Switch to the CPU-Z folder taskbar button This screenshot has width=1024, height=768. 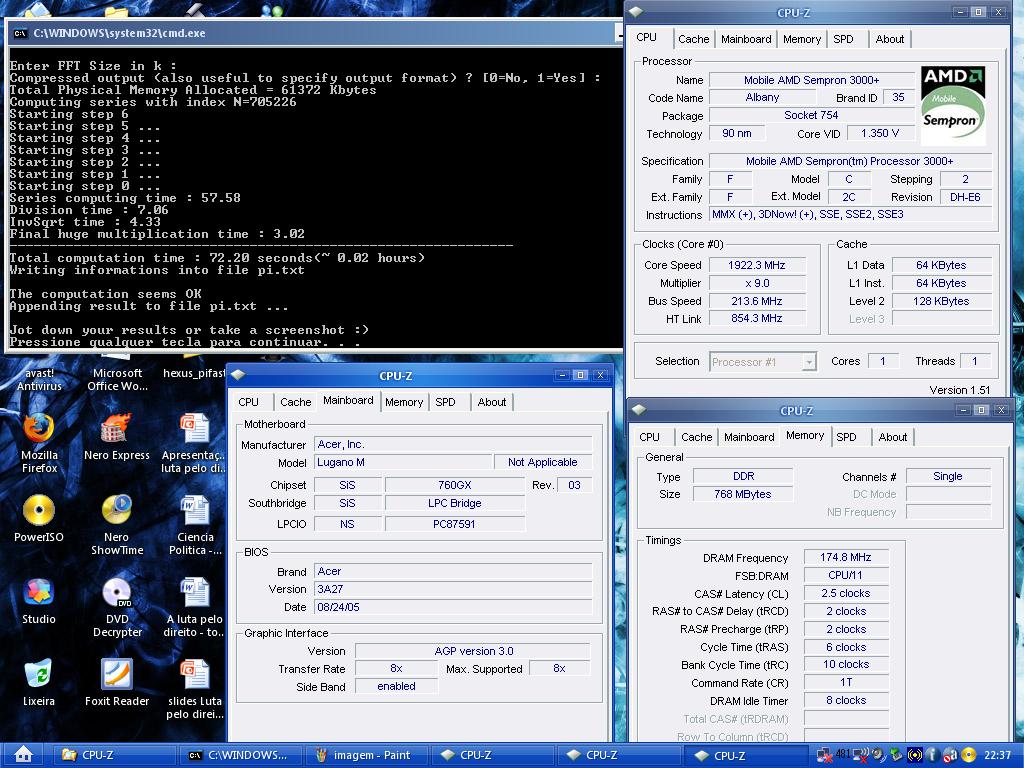pyautogui.click(x=115, y=755)
